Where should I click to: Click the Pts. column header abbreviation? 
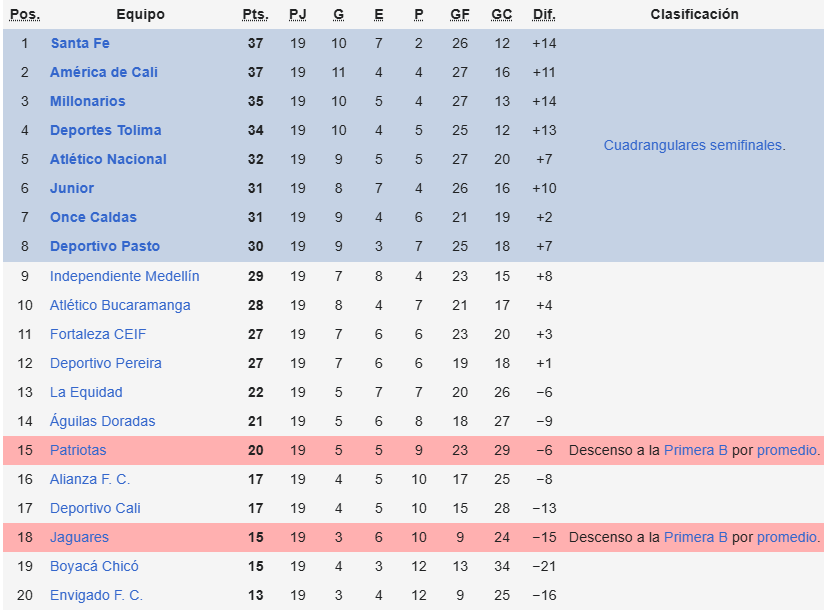click(255, 15)
